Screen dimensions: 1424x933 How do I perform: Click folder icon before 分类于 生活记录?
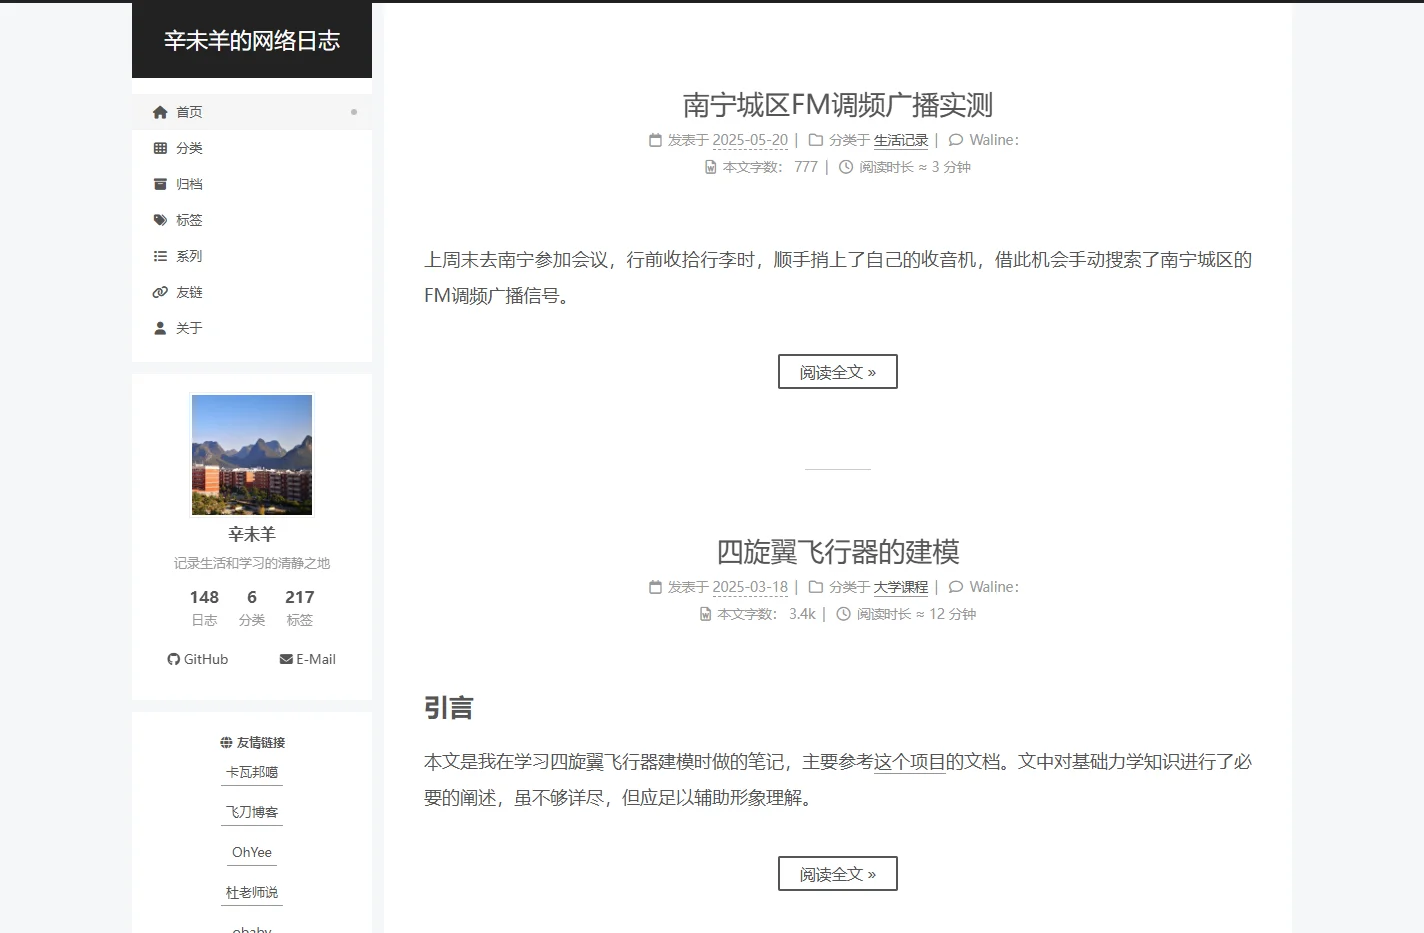816,140
